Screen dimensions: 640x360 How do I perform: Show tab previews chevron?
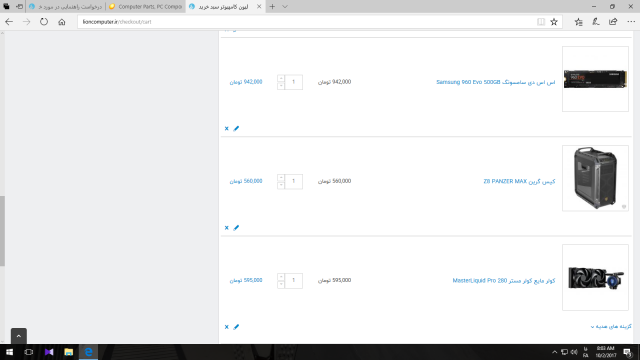coord(285,7)
